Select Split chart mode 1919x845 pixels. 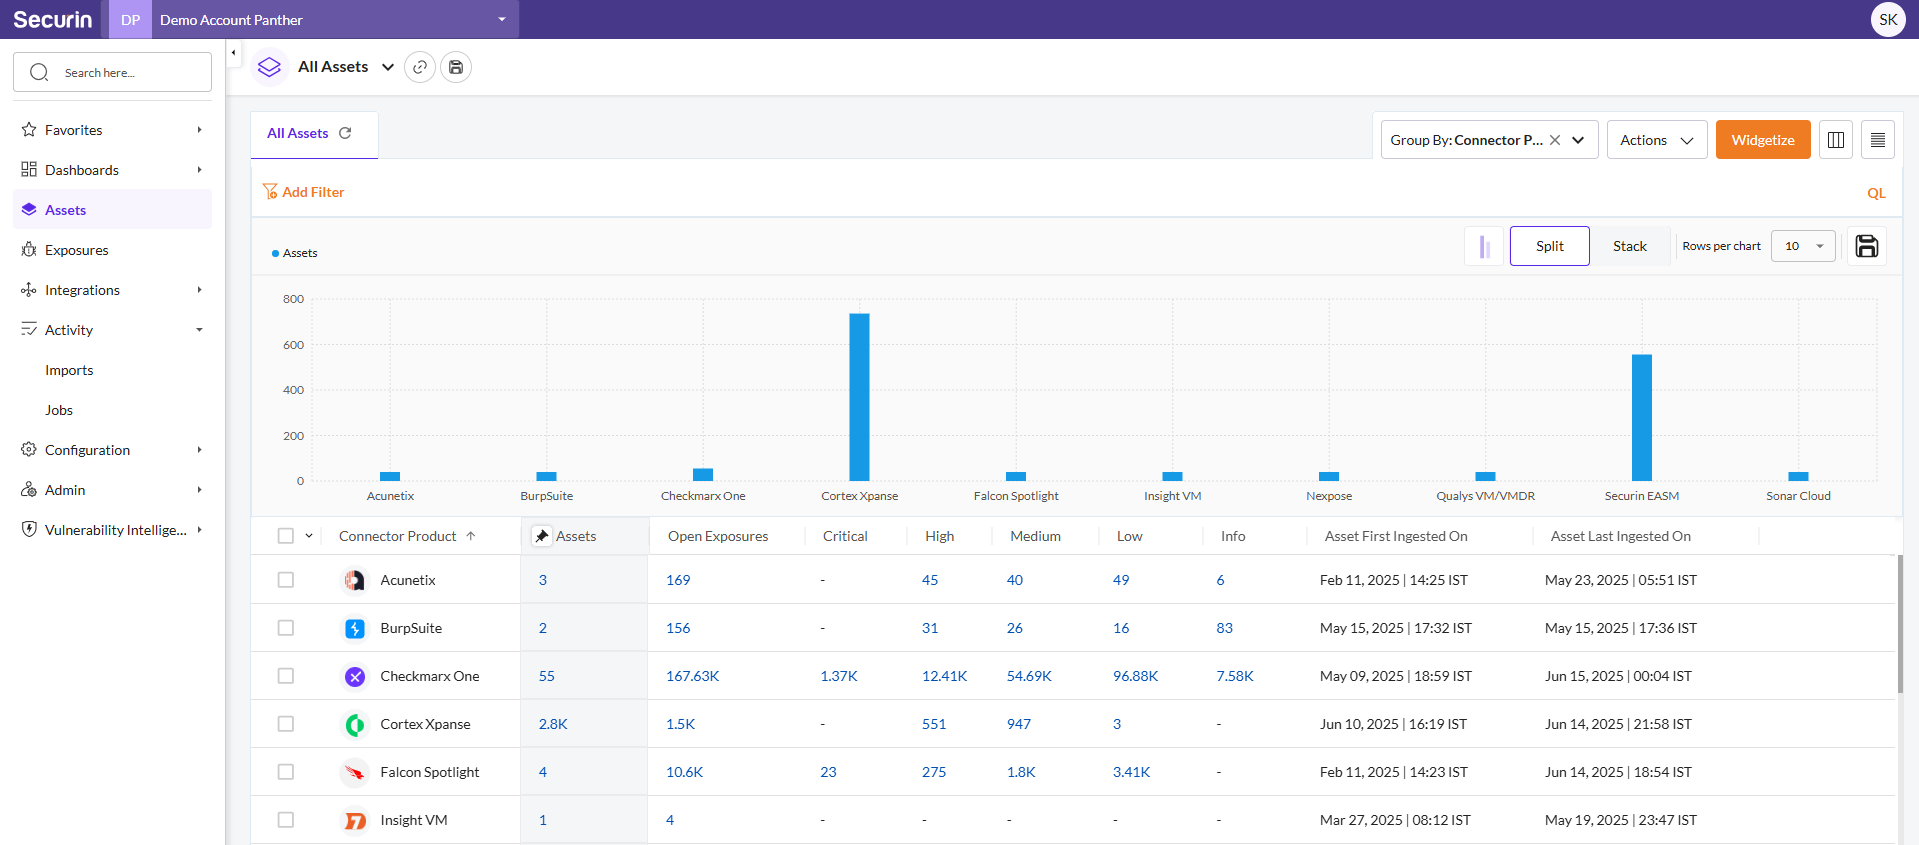pyautogui.click(x=1549, y=246)
